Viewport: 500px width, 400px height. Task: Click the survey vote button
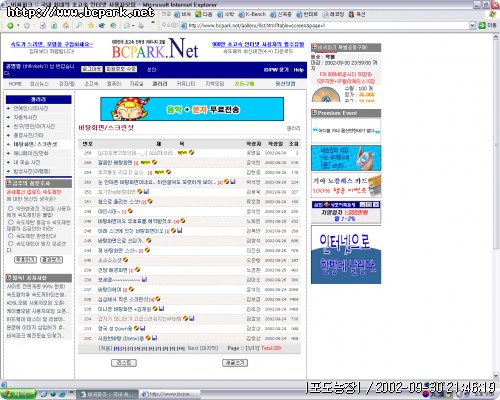(25, 260)
